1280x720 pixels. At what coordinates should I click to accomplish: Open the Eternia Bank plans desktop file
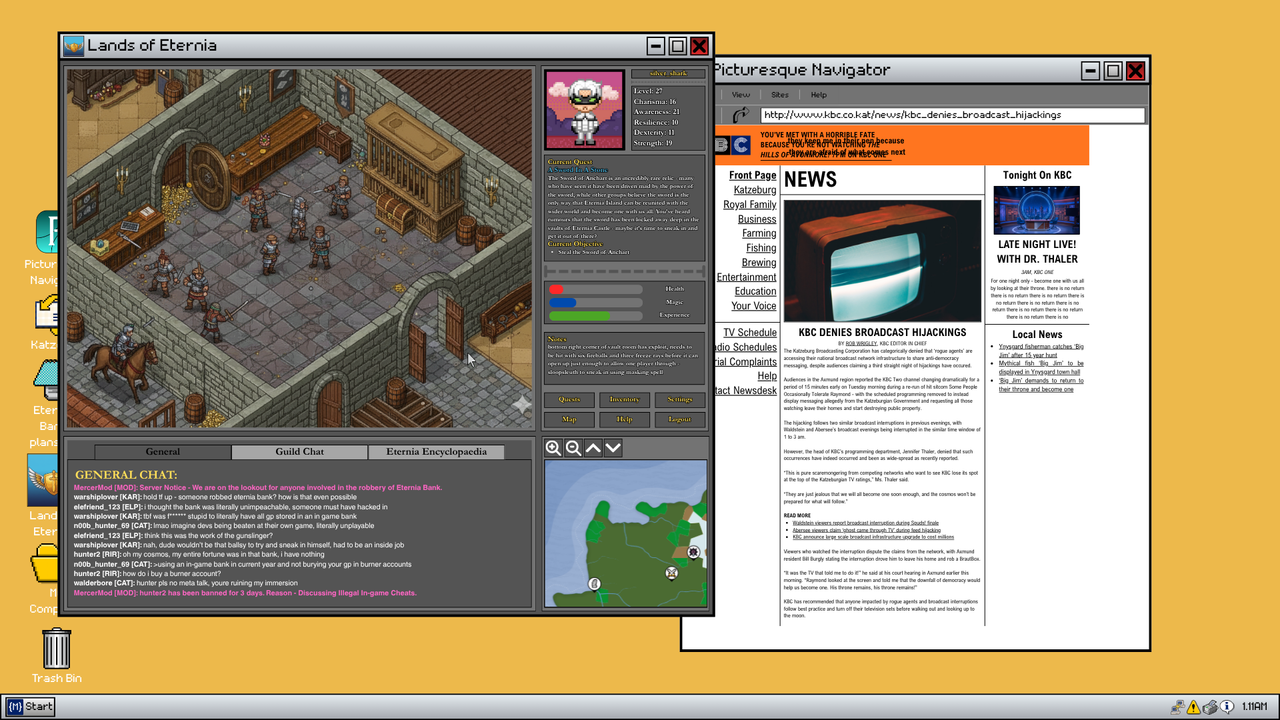coord(46,380)
